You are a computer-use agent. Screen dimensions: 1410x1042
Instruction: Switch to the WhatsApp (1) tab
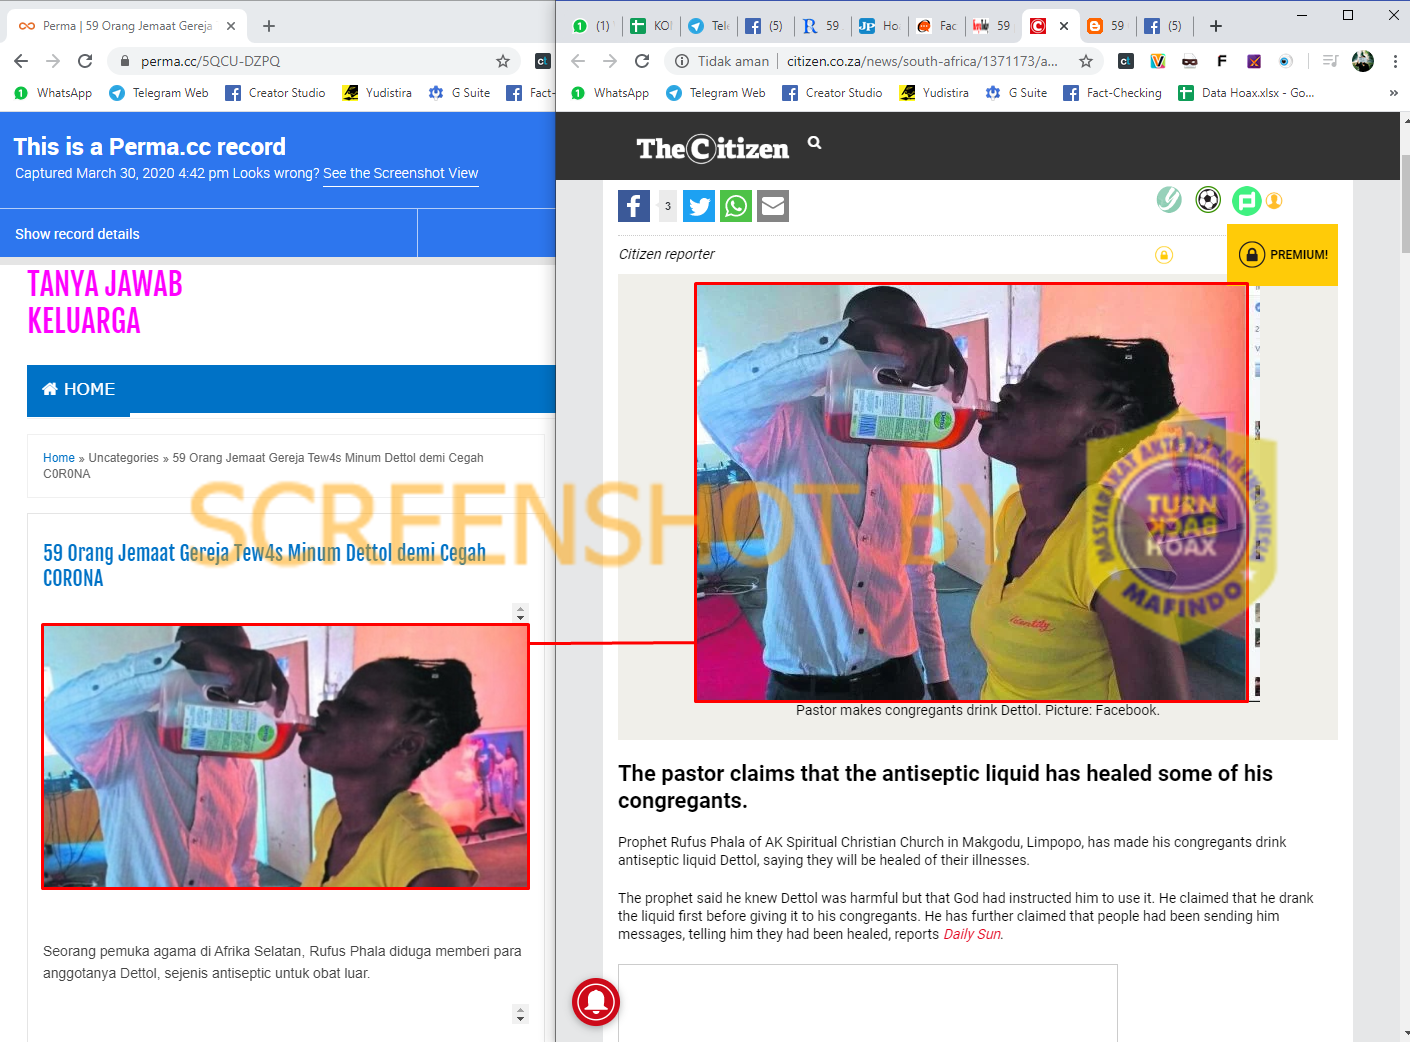[591, 26]
